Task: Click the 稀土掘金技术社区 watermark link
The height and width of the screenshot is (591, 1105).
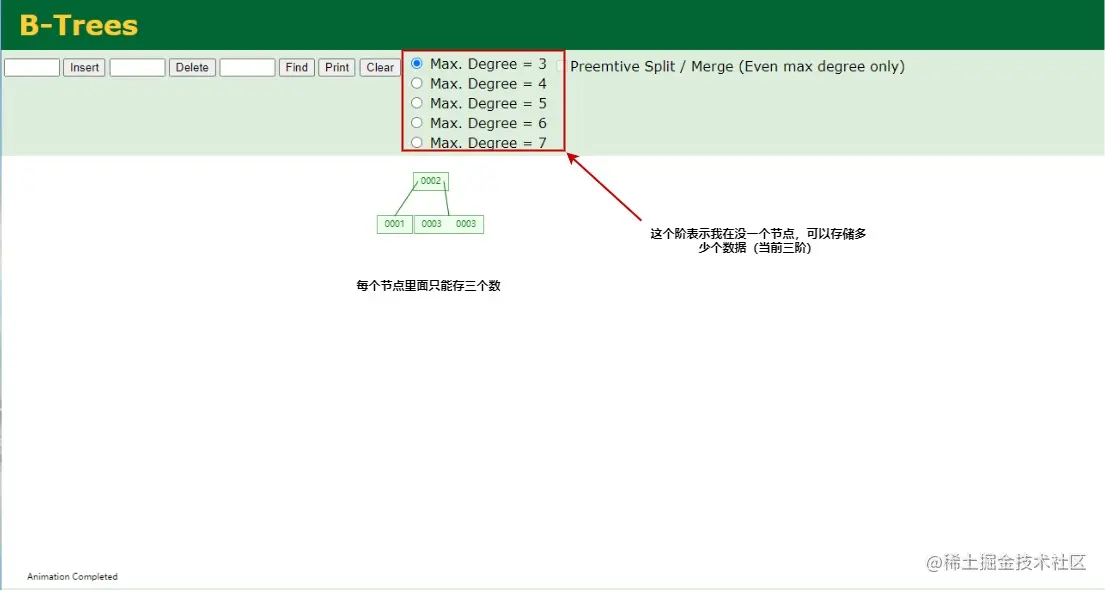Action: (1008, 563)
